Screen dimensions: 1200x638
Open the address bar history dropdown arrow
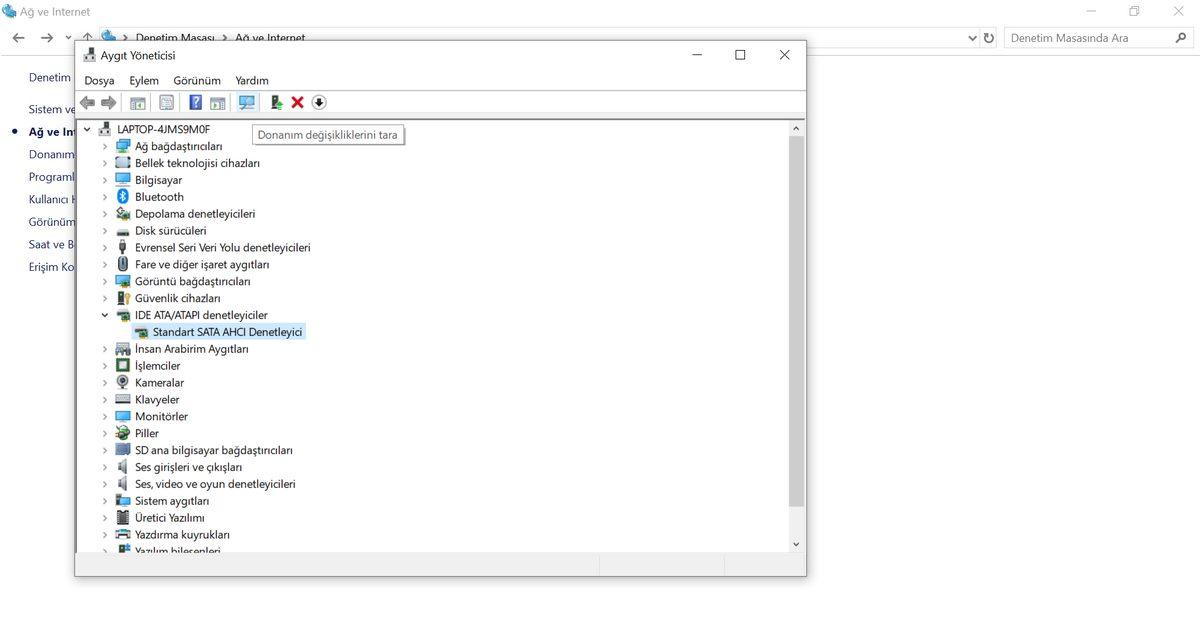tap(971, 37)
